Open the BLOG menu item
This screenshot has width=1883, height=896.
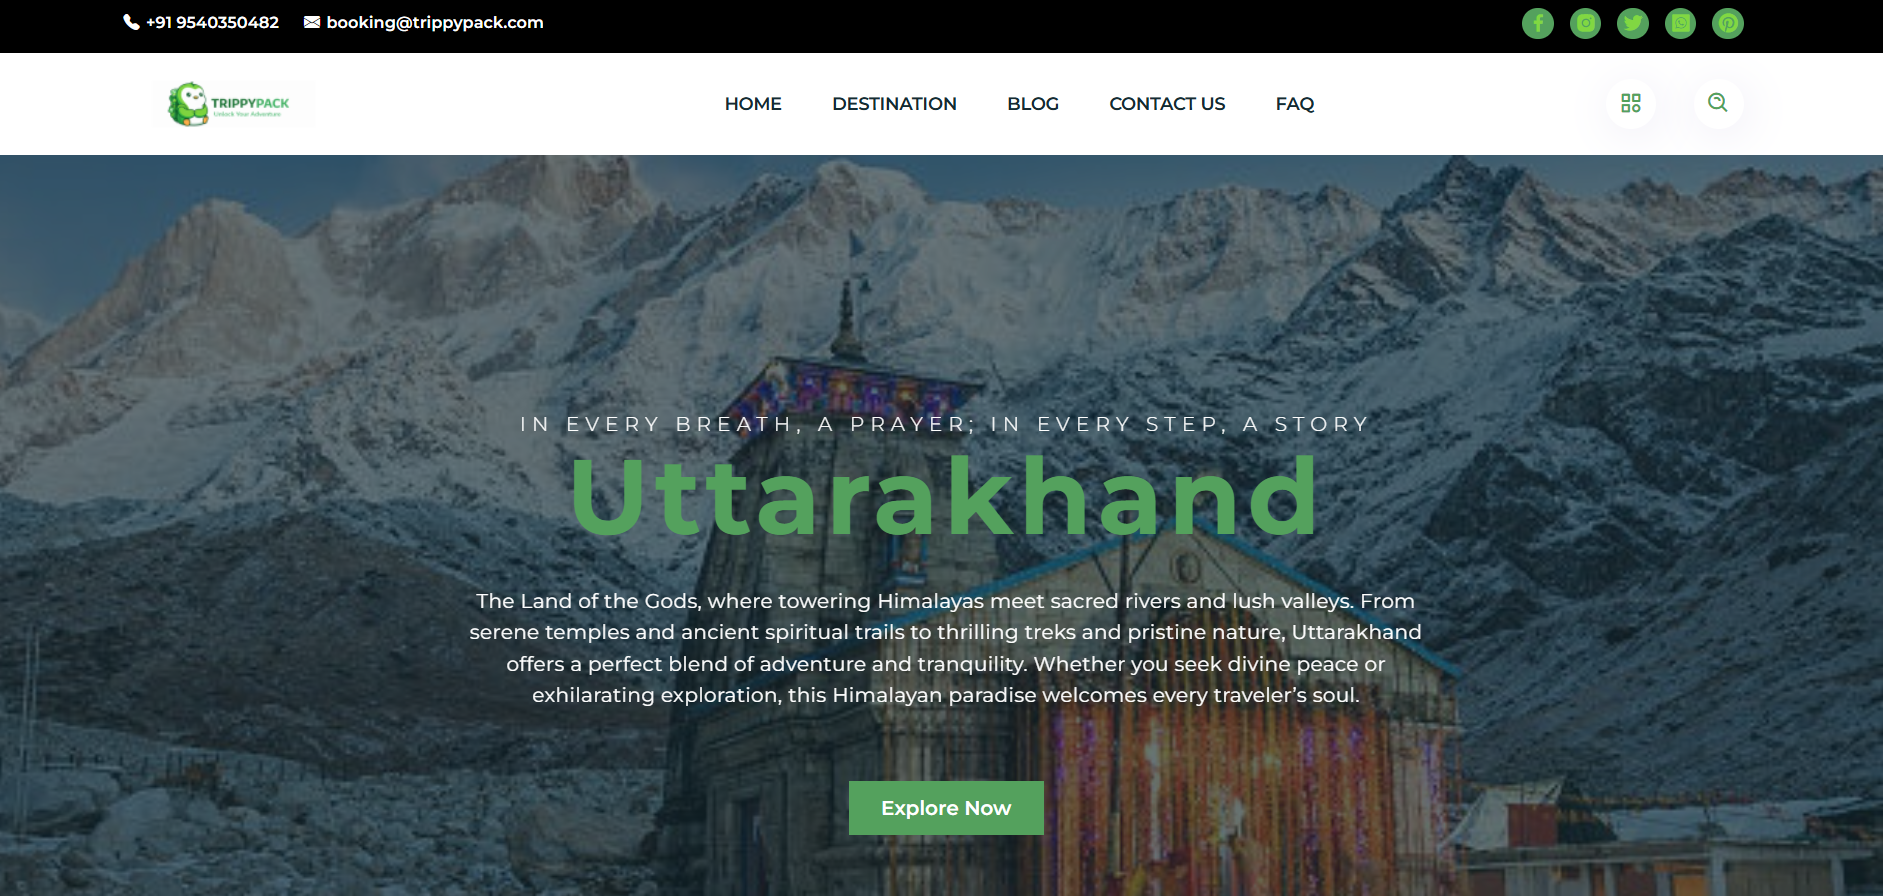click(x=1033, y=104)
